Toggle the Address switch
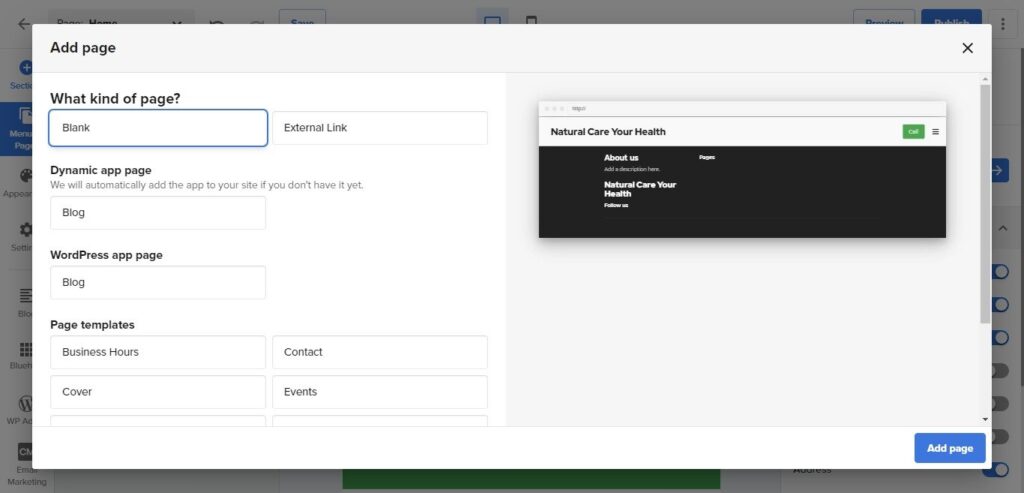The image size is (1024, 493). coord(999,468)
